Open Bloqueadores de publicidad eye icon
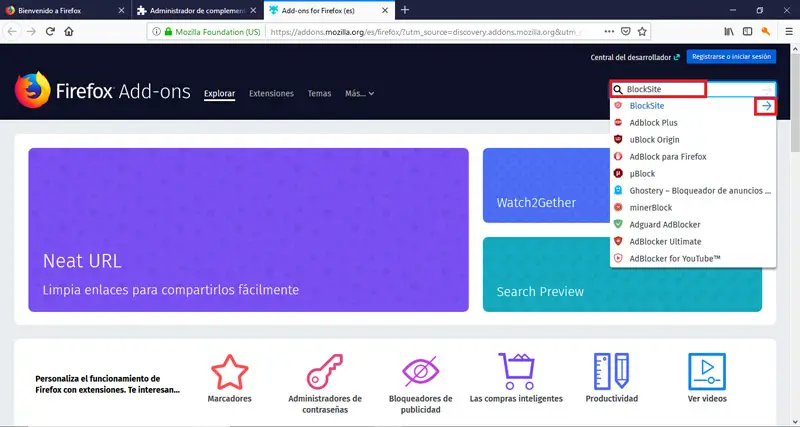The image size is (800, 427). [x=420, y=372]
